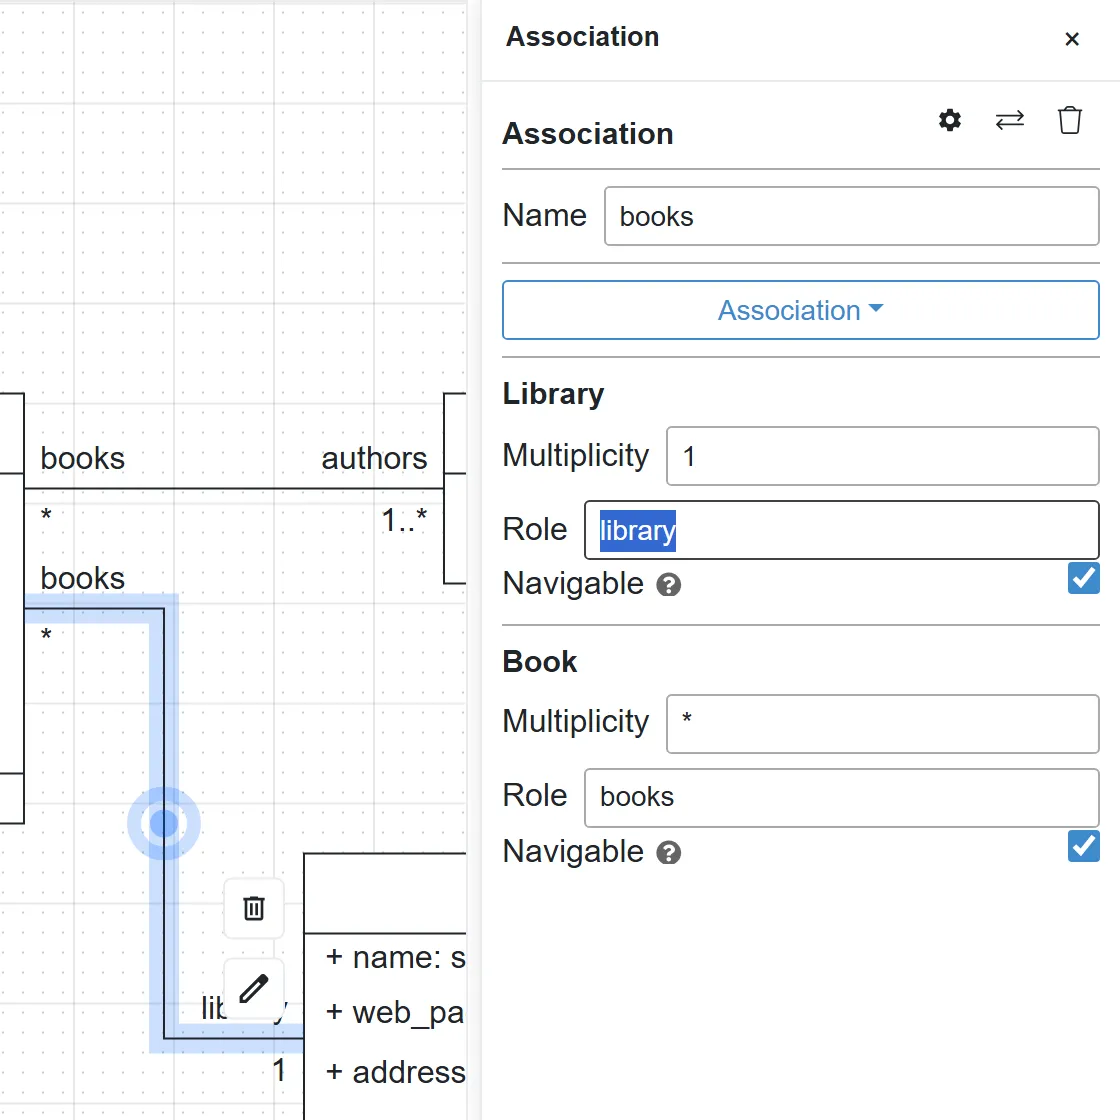Focus the Name field containing books
The height and width of the screenshot is (1120, 1120).
click(x=851, y=216)
